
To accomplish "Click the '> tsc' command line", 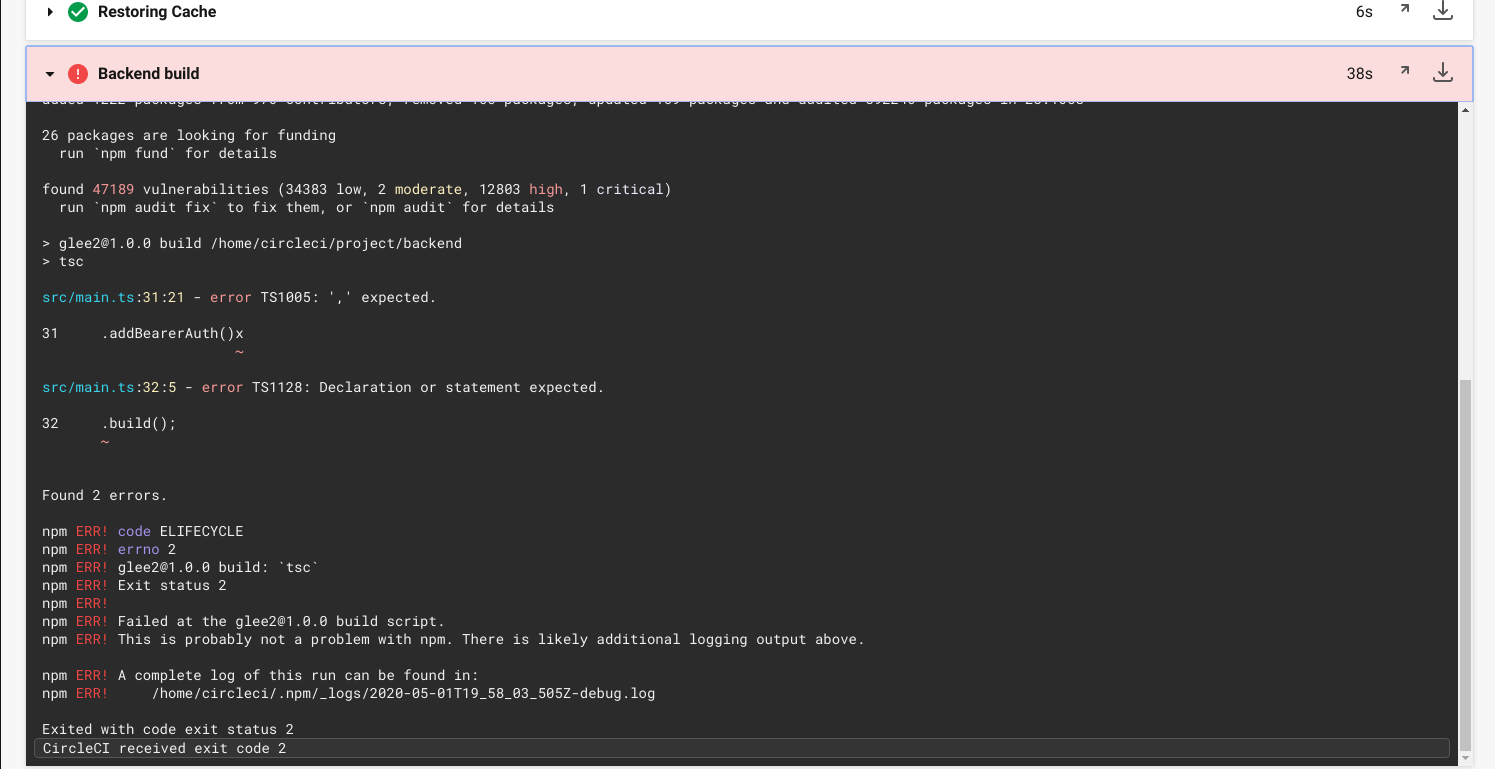I will [63, 261].
